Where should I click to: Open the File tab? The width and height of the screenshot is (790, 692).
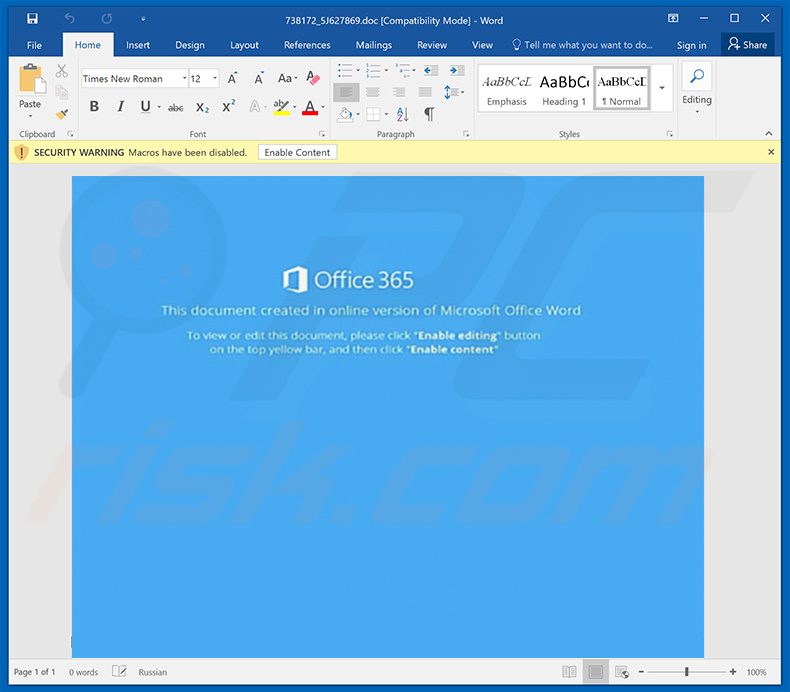(34, 45)
